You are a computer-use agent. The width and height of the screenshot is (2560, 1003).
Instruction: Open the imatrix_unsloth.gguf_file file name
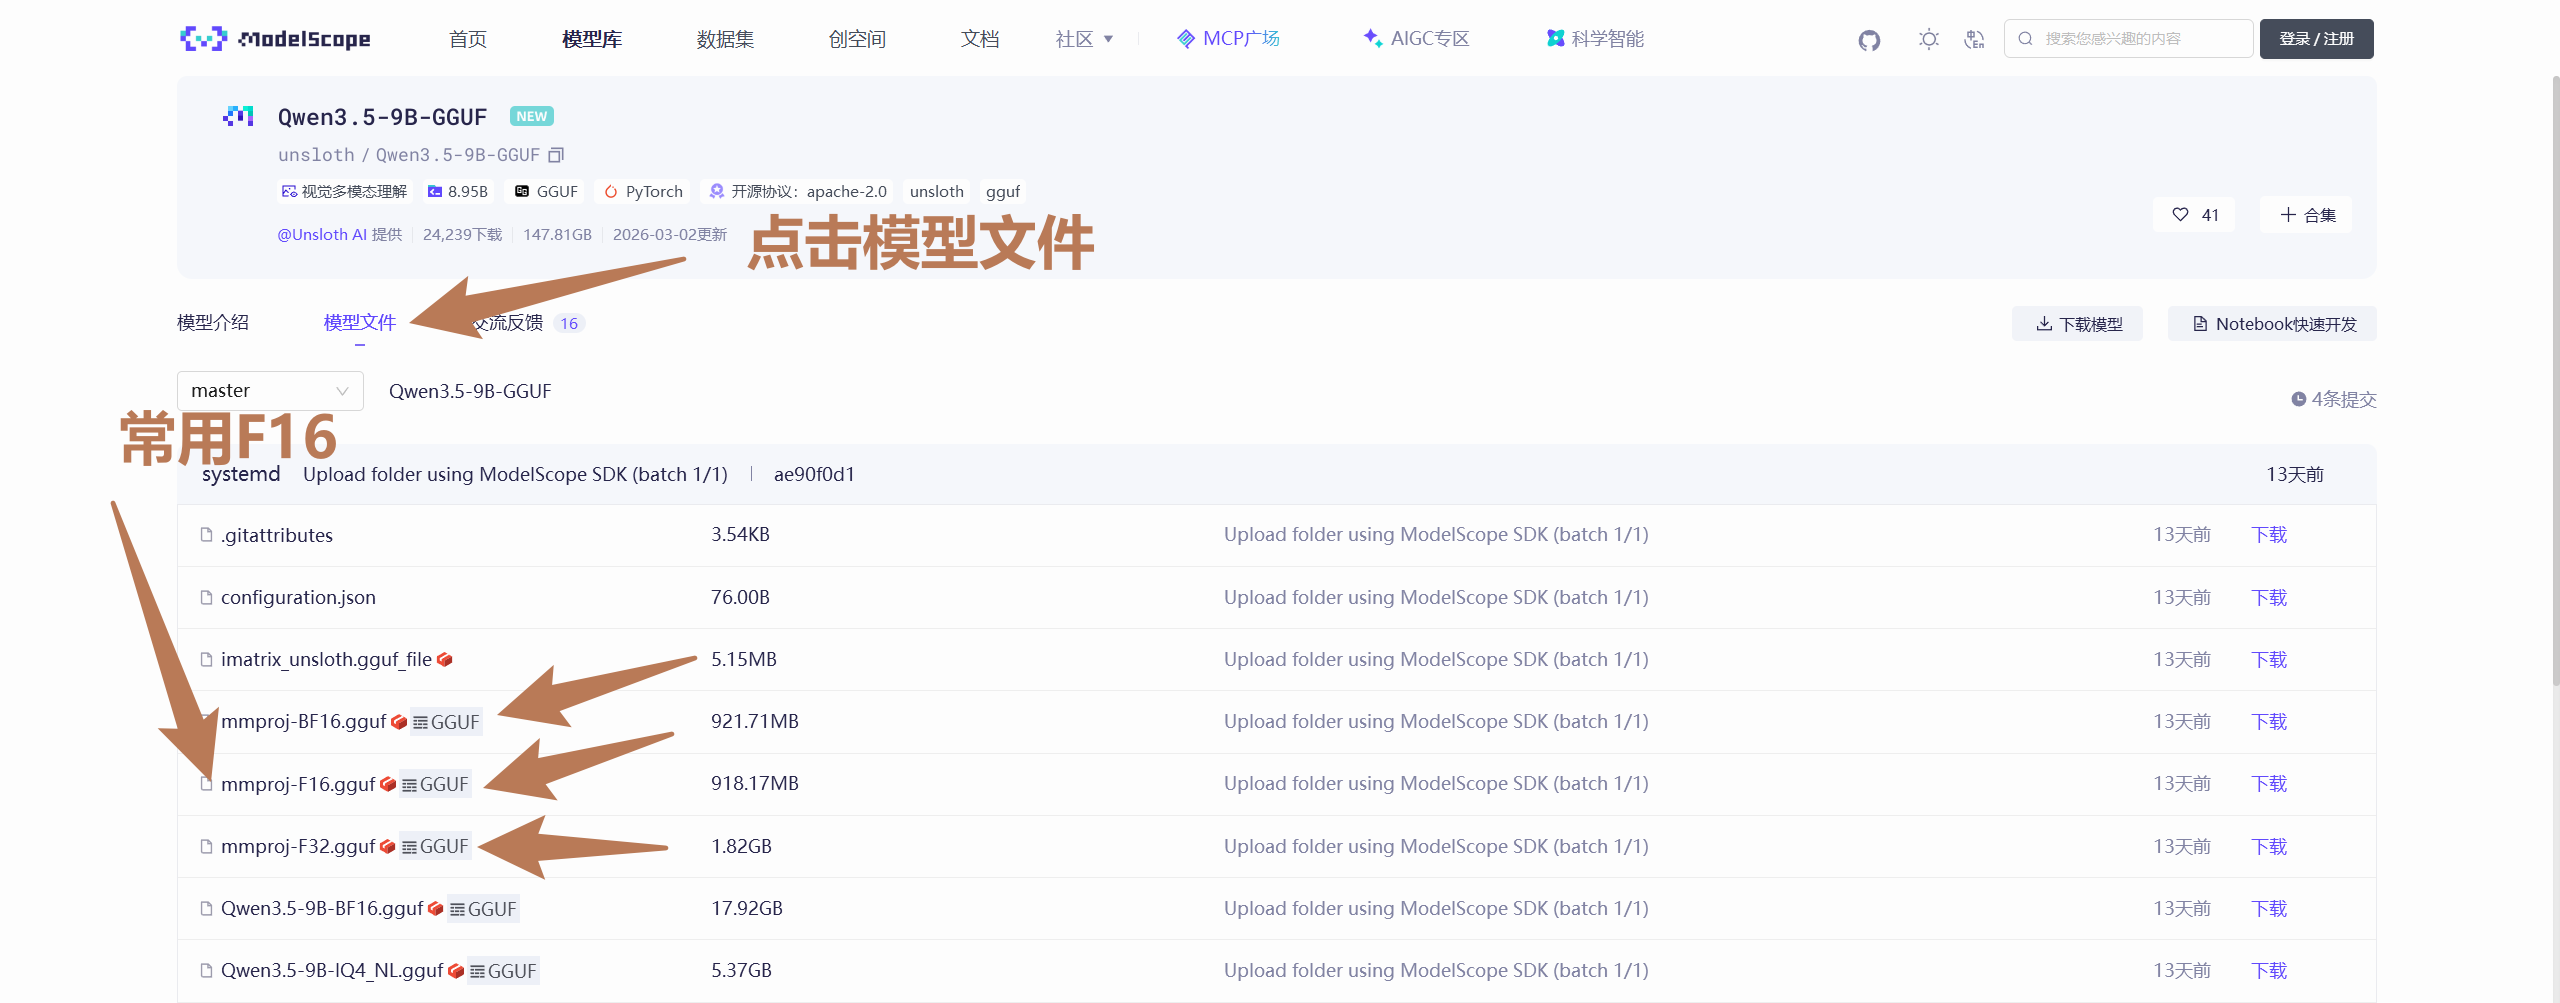coord(326,659)
